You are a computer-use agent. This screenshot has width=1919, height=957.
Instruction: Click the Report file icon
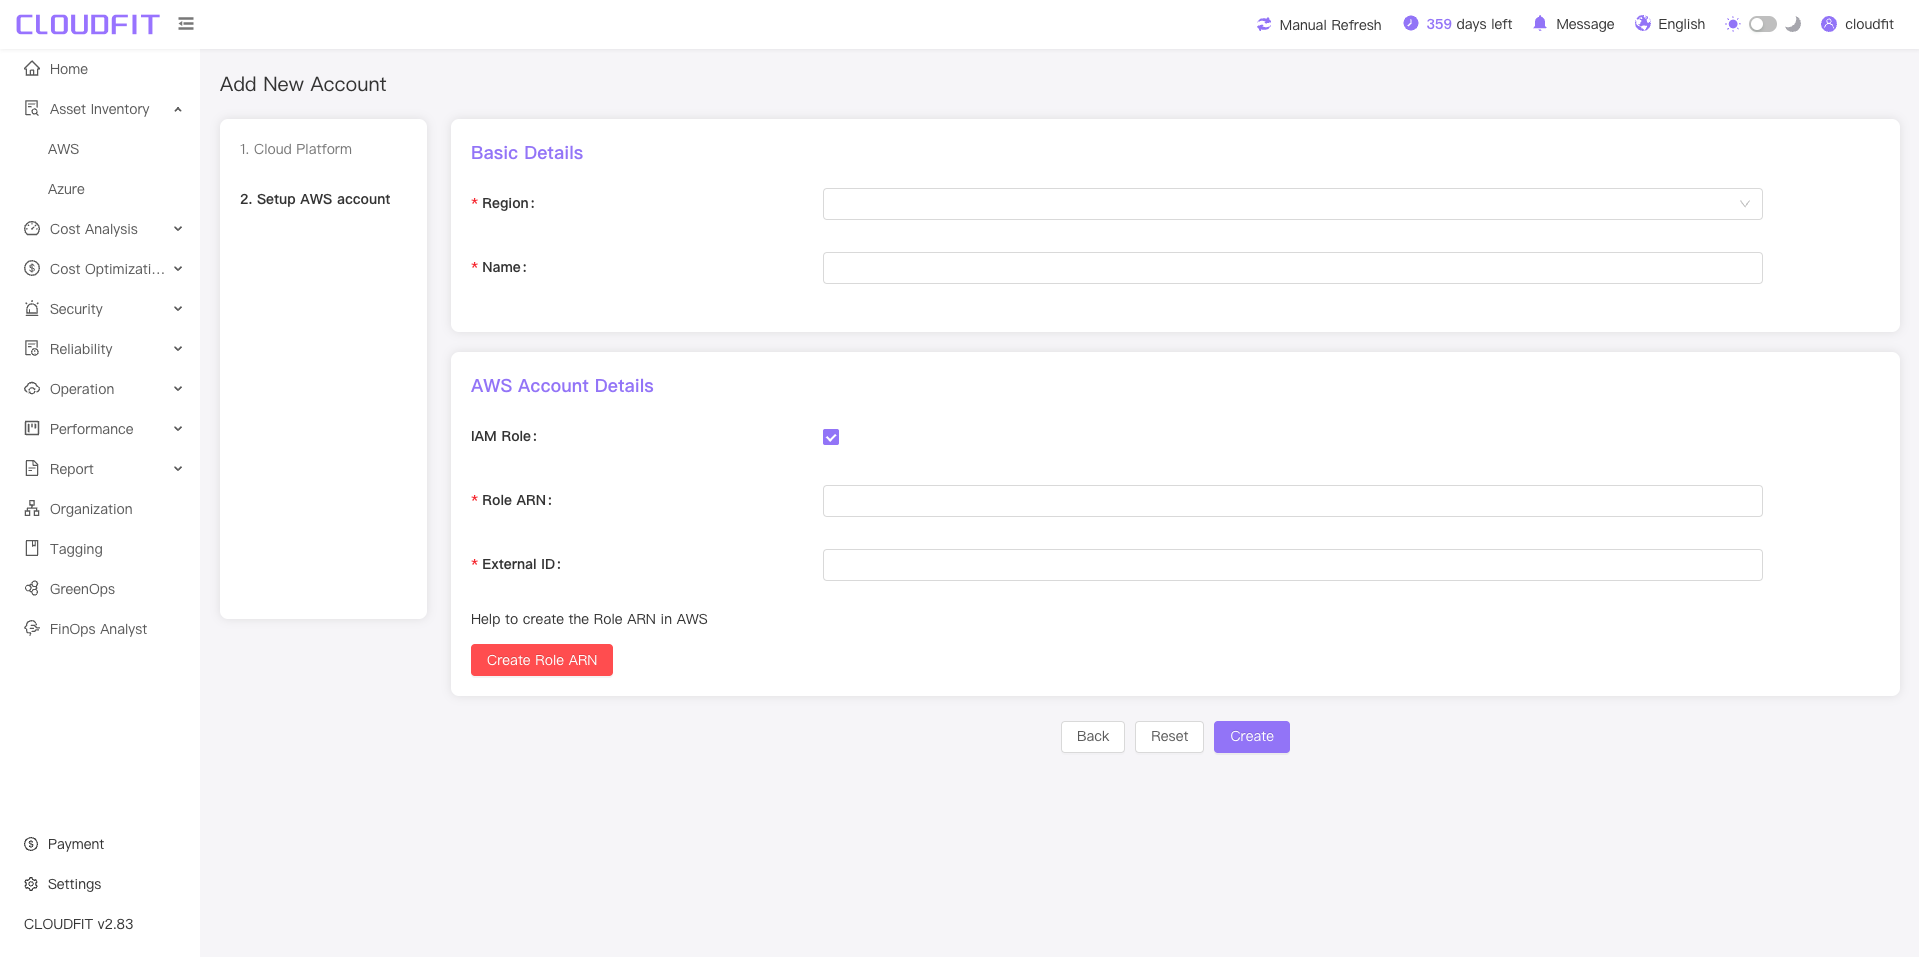[x=32, y=469]
